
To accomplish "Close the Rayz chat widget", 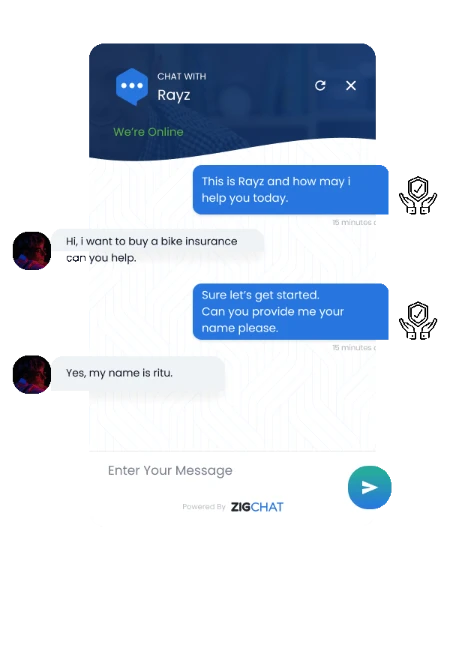I will (x=351, y=86).
